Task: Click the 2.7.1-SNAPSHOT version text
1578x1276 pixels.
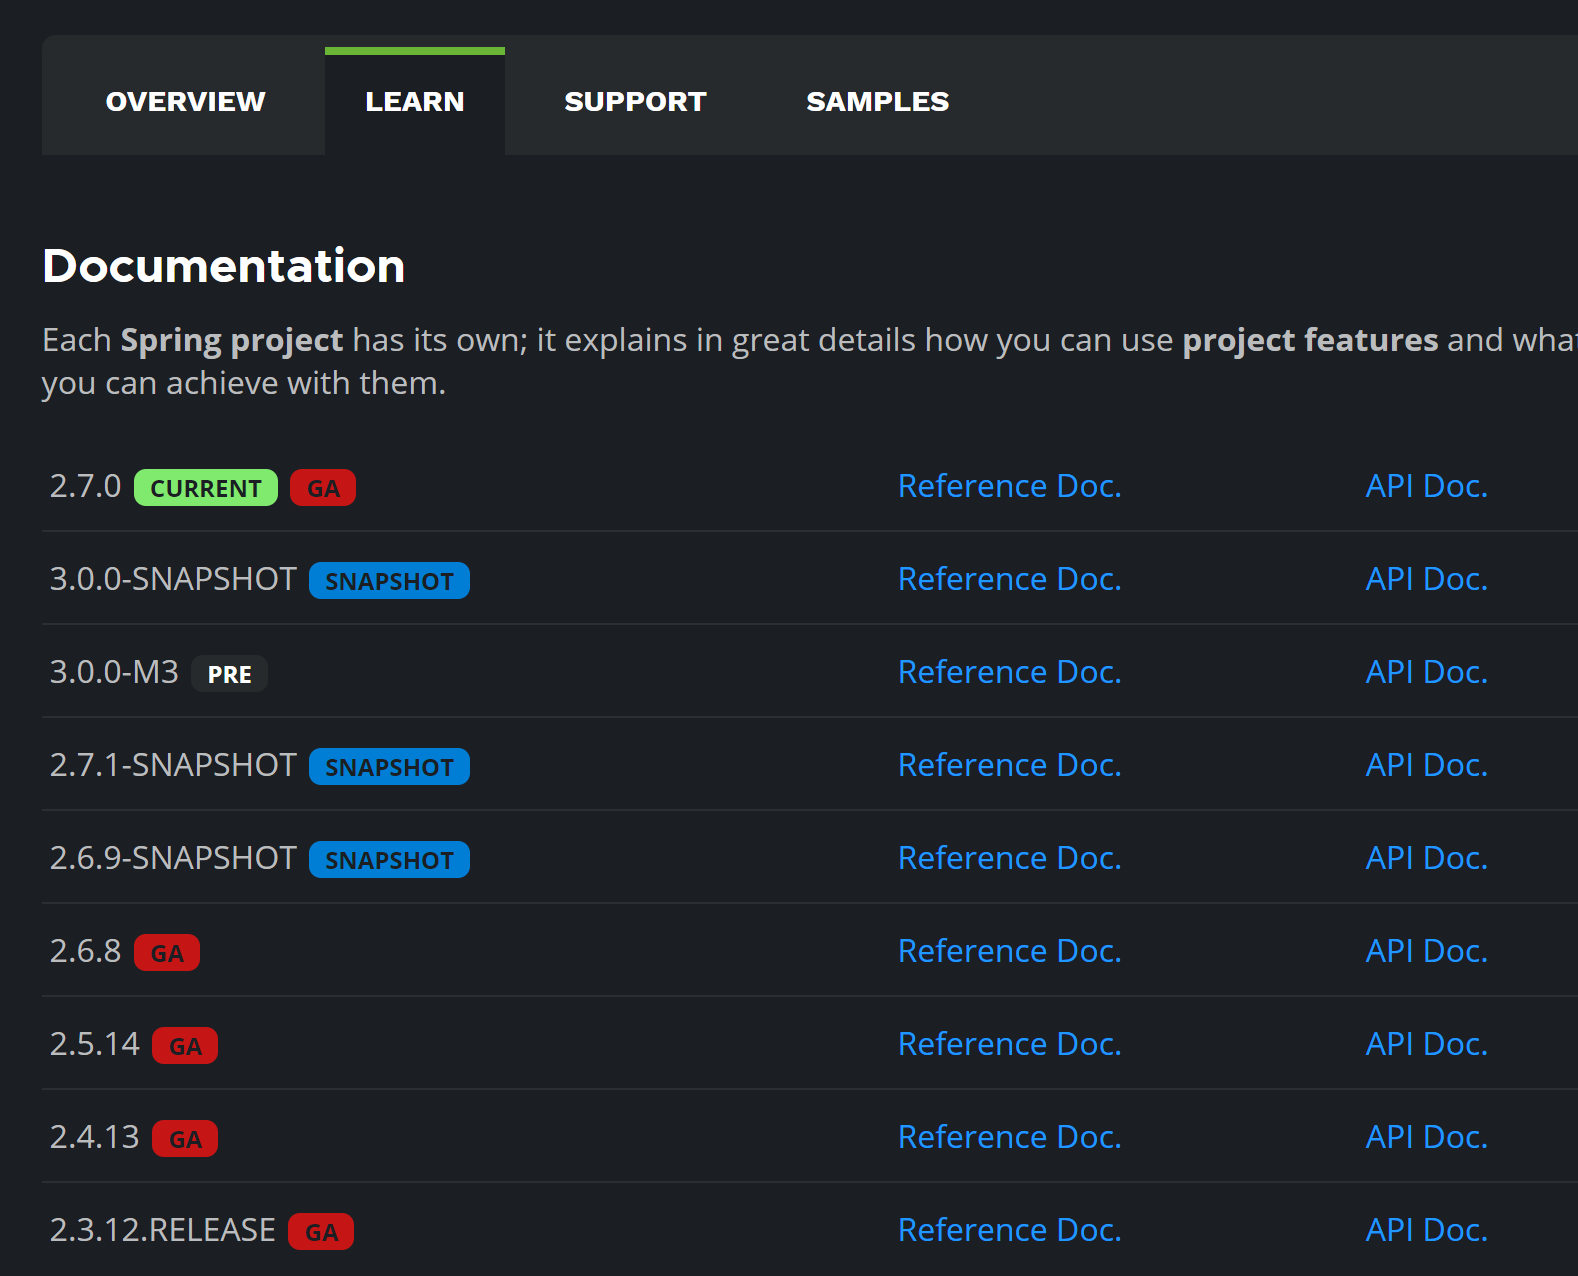Action: point(173,765)
